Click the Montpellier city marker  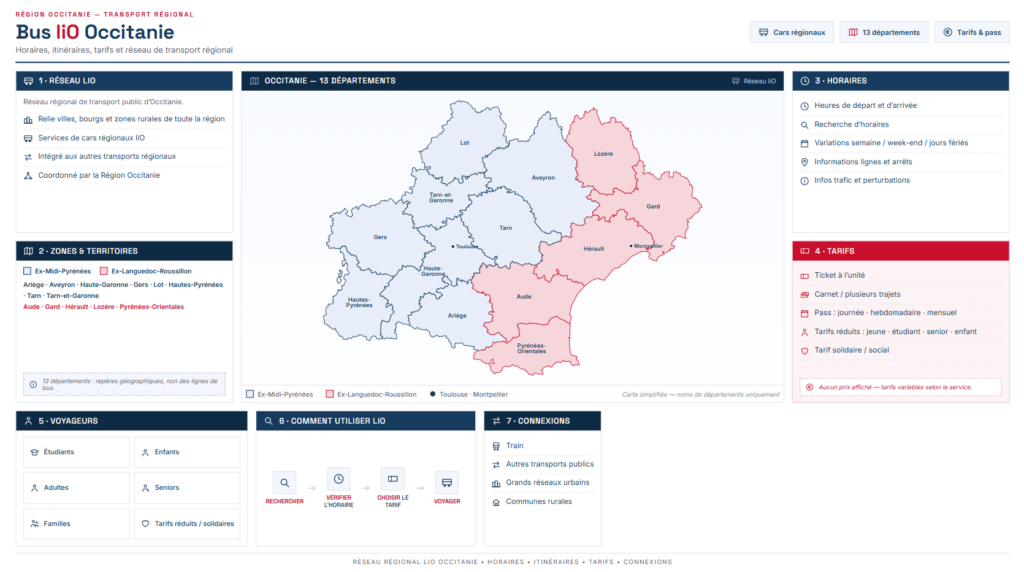(631, 246)
